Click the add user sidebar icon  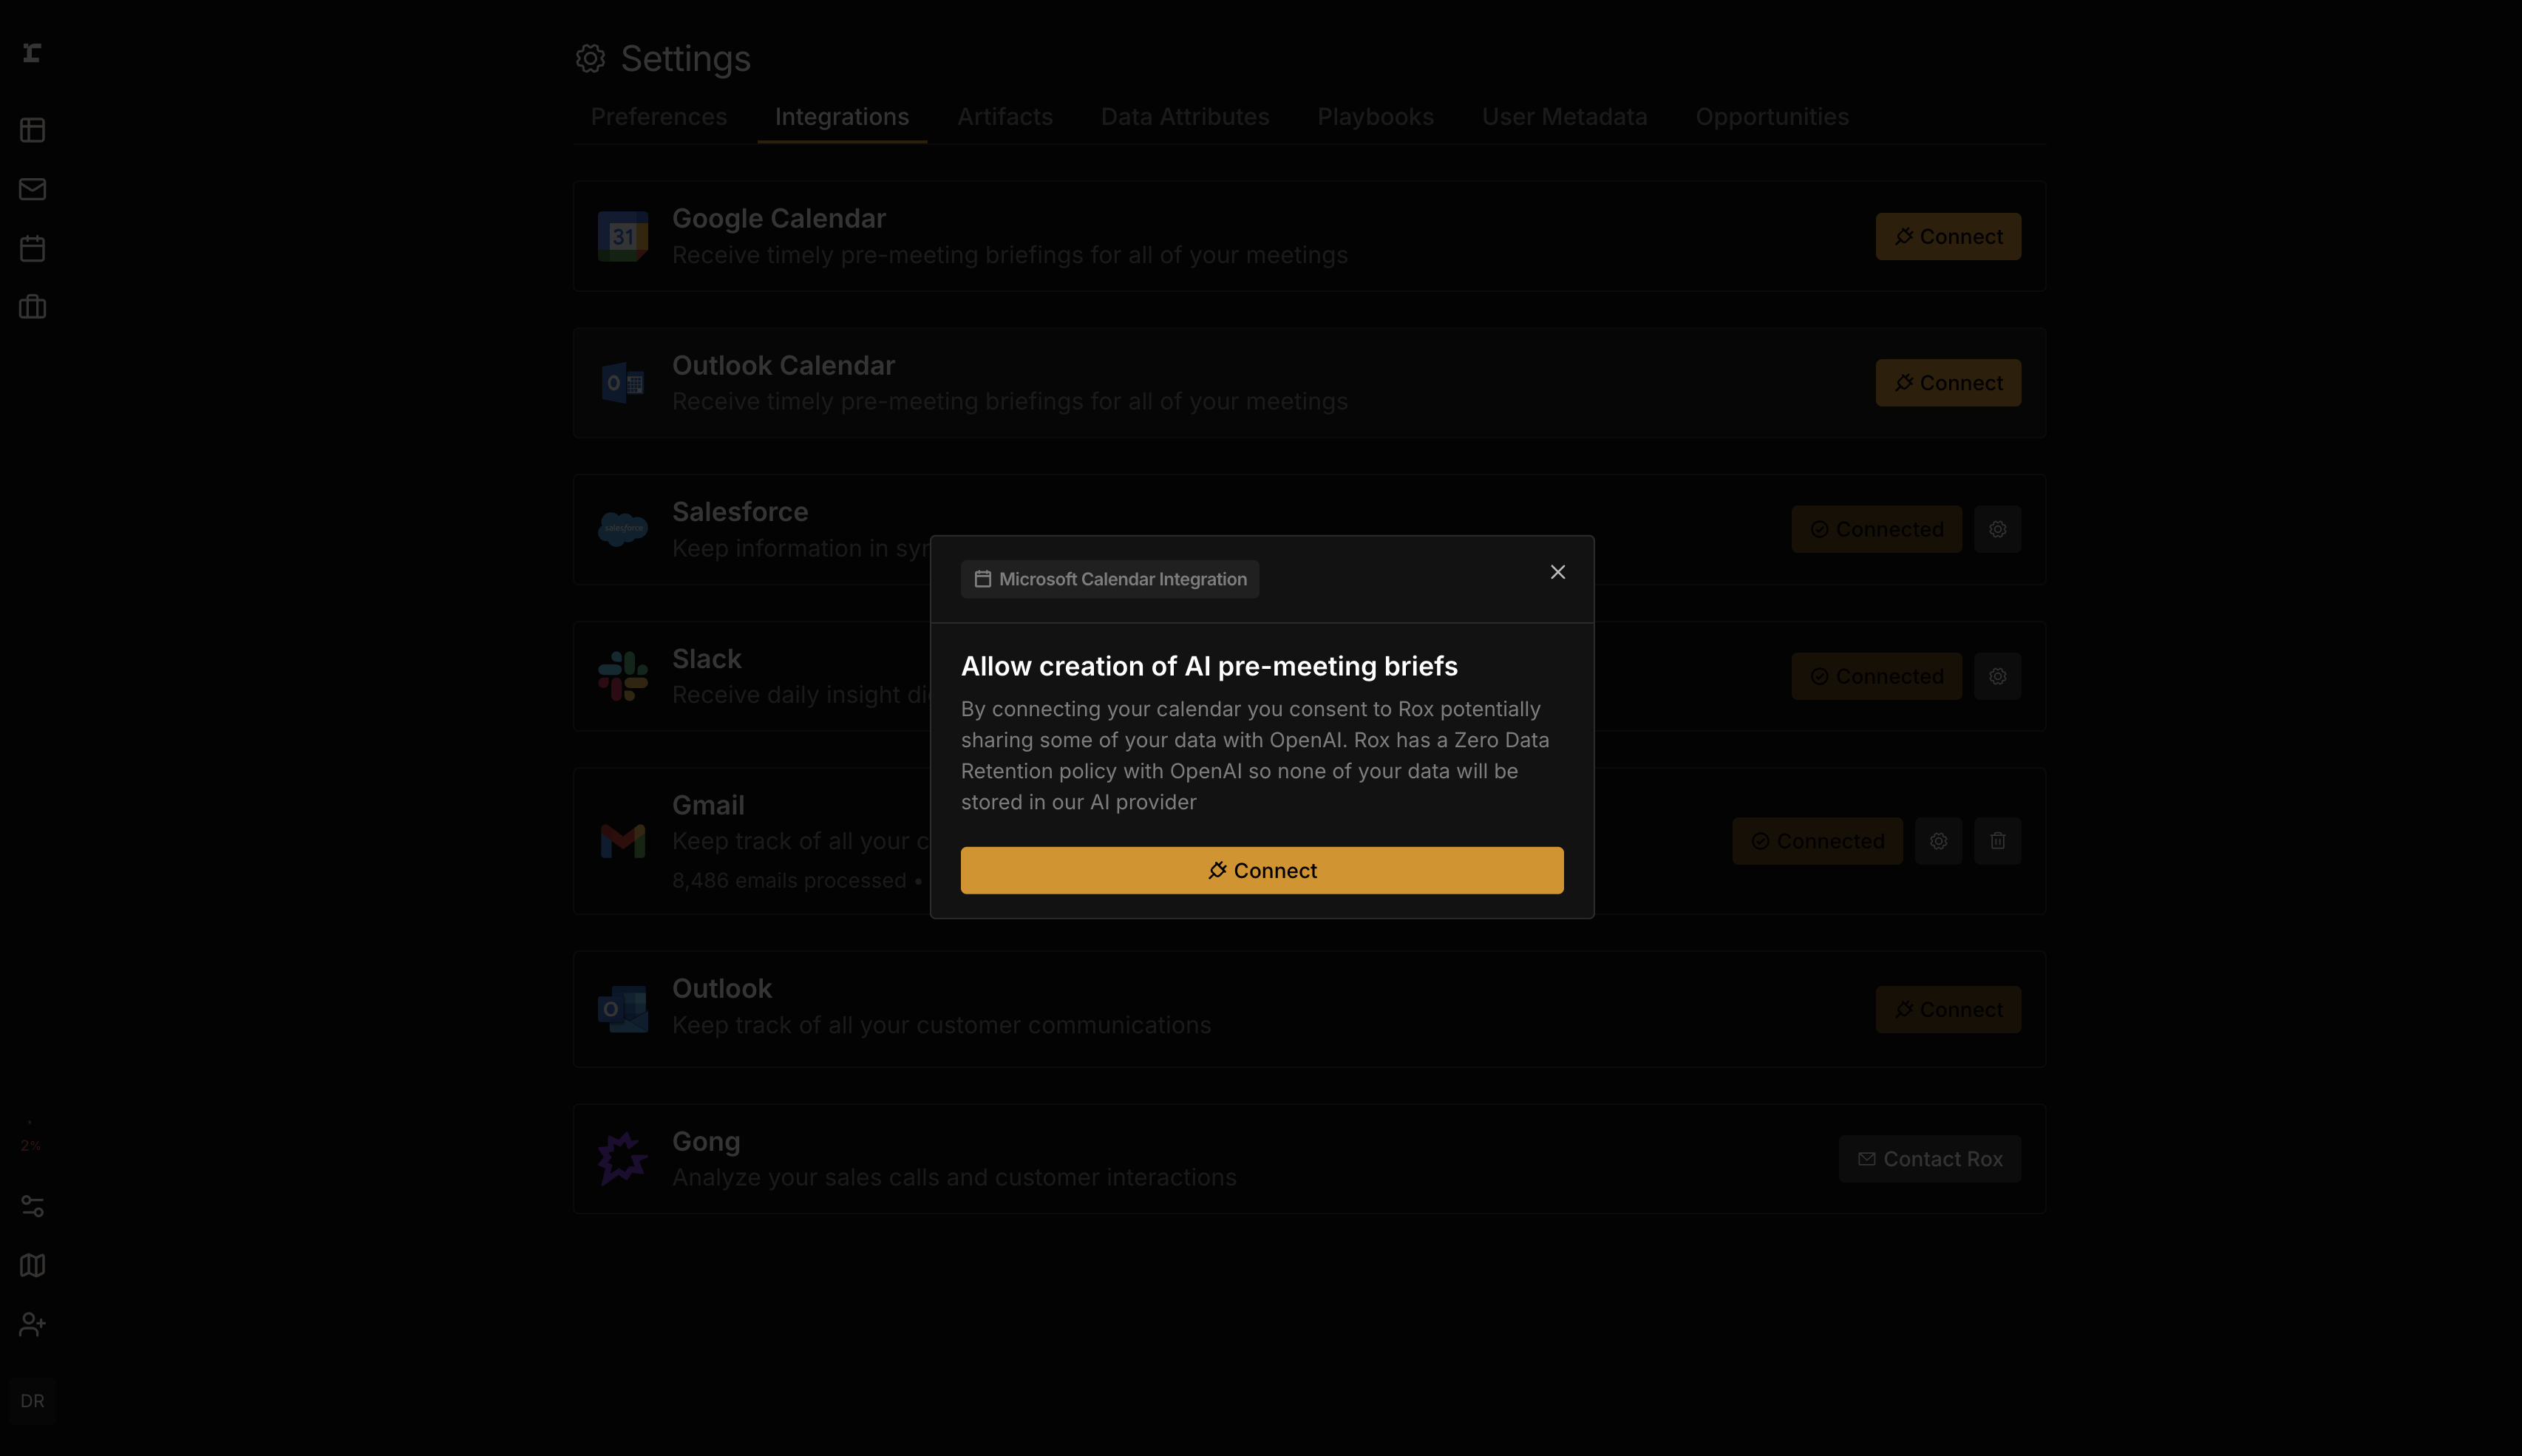click(x=32, y=1324)
